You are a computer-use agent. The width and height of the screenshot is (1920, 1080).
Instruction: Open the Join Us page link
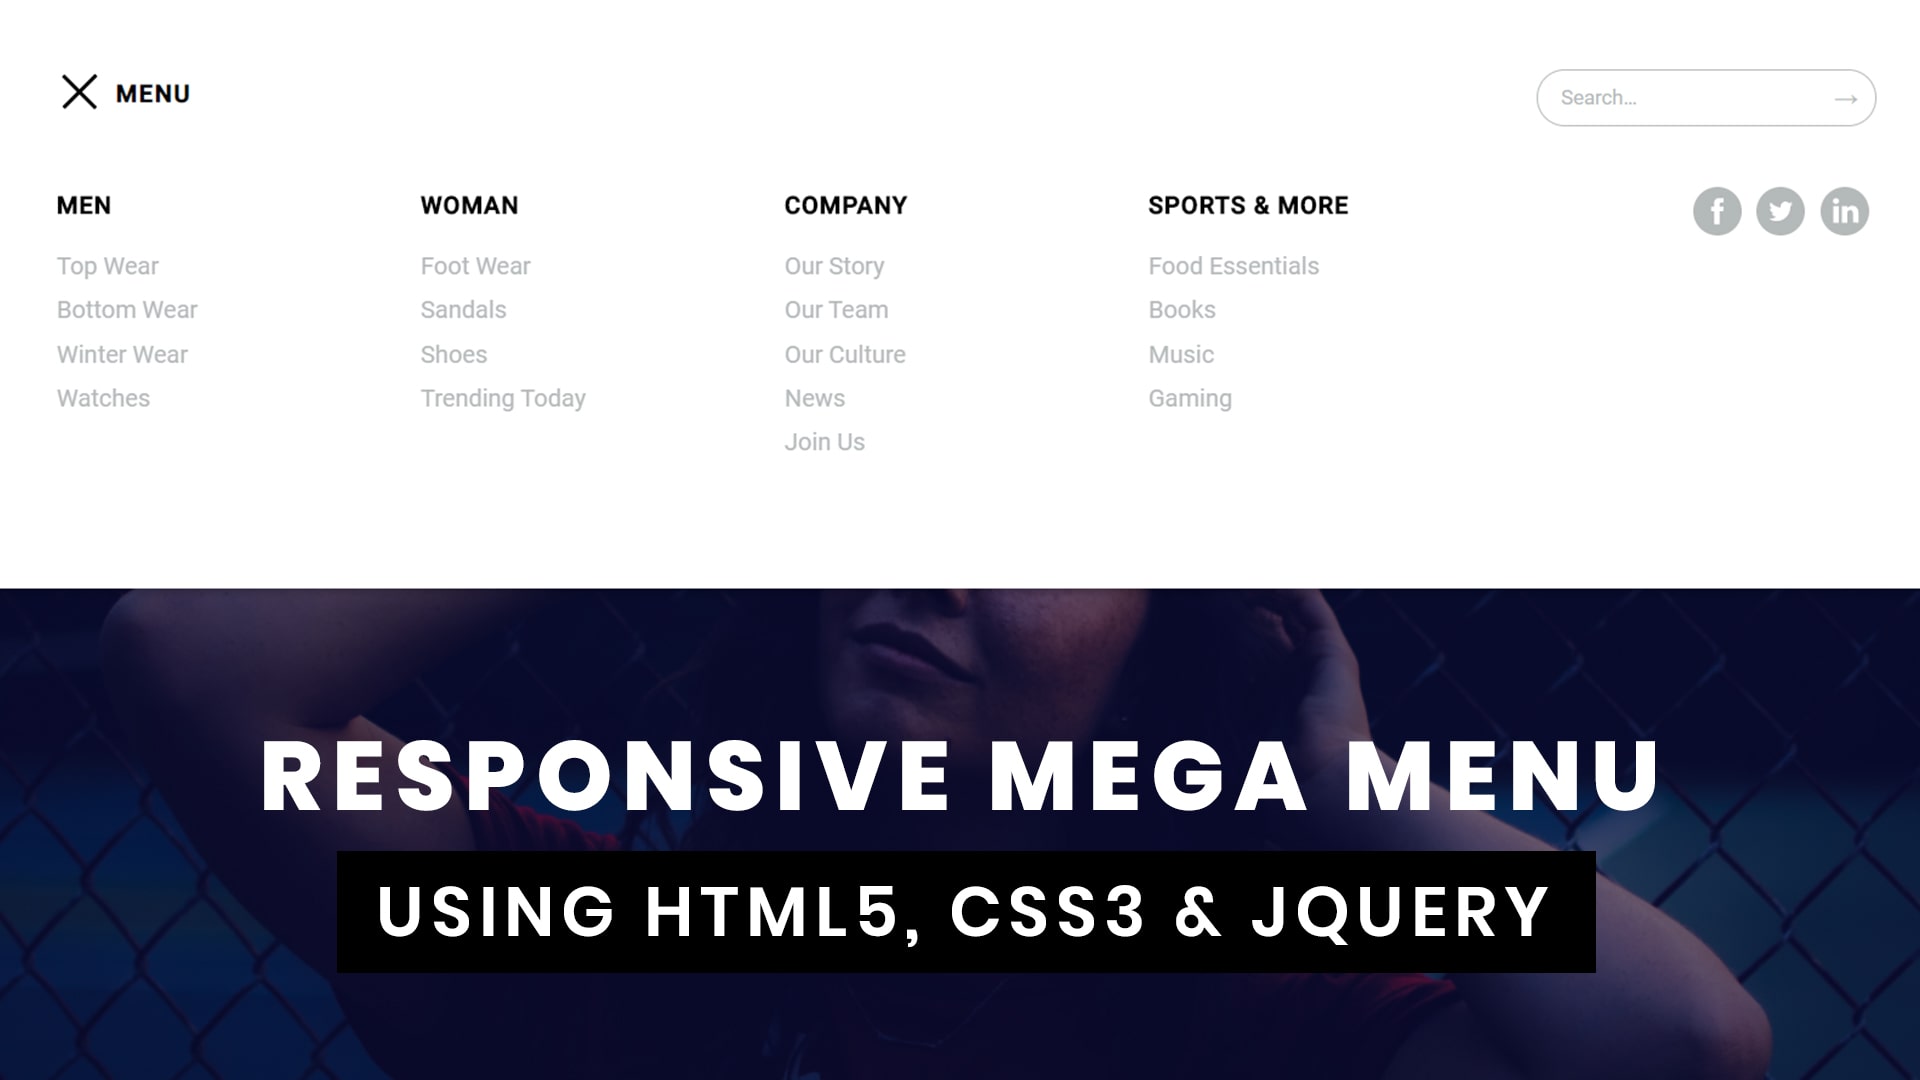[x=824, y=442]
